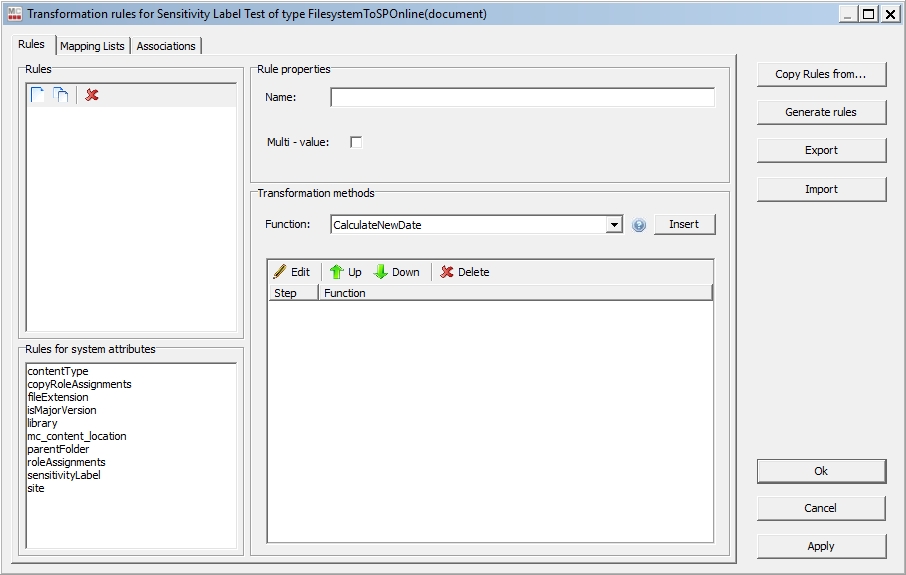
Task: Move step Down with green arrow
Action: pyautogui.click(x=397, y=272)
